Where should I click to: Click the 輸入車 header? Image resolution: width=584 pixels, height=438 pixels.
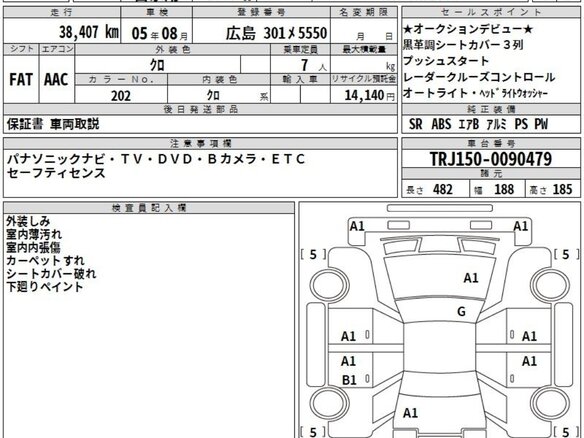click(300, 79)
